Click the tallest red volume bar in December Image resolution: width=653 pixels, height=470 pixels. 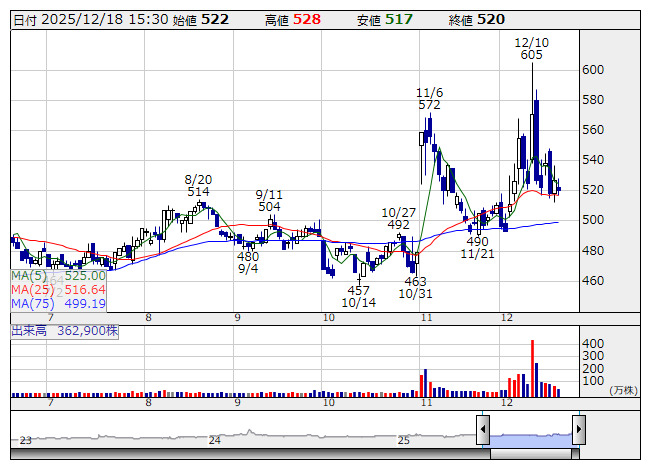(532, 368)
